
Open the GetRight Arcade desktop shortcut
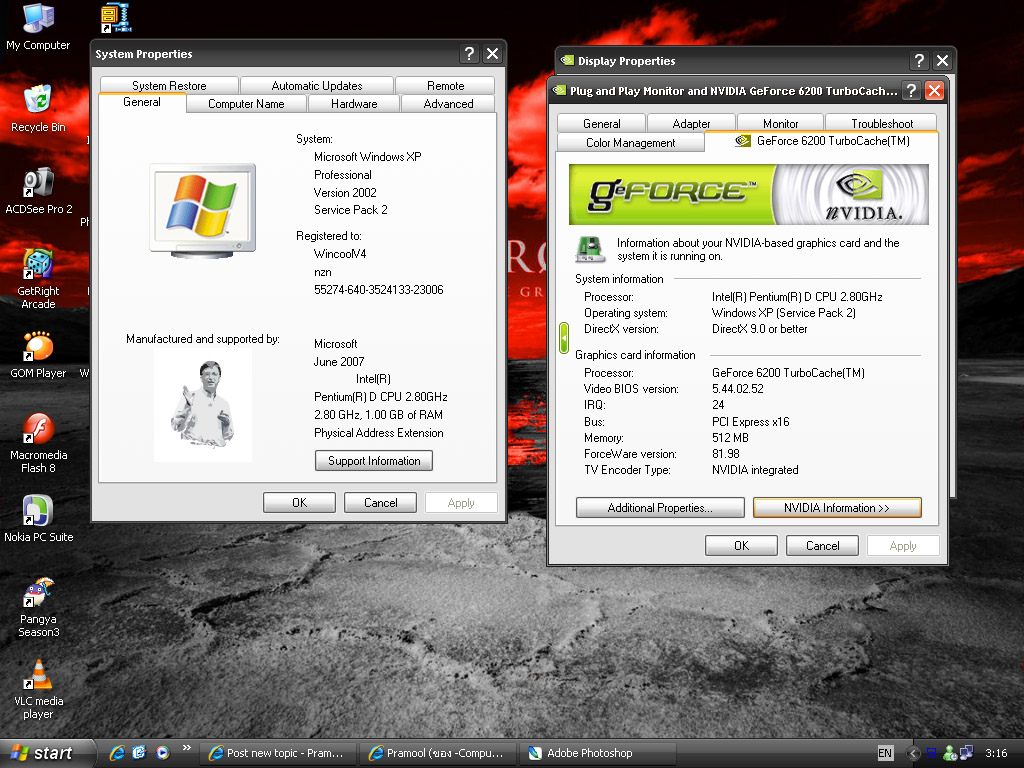tap(38, 266)
